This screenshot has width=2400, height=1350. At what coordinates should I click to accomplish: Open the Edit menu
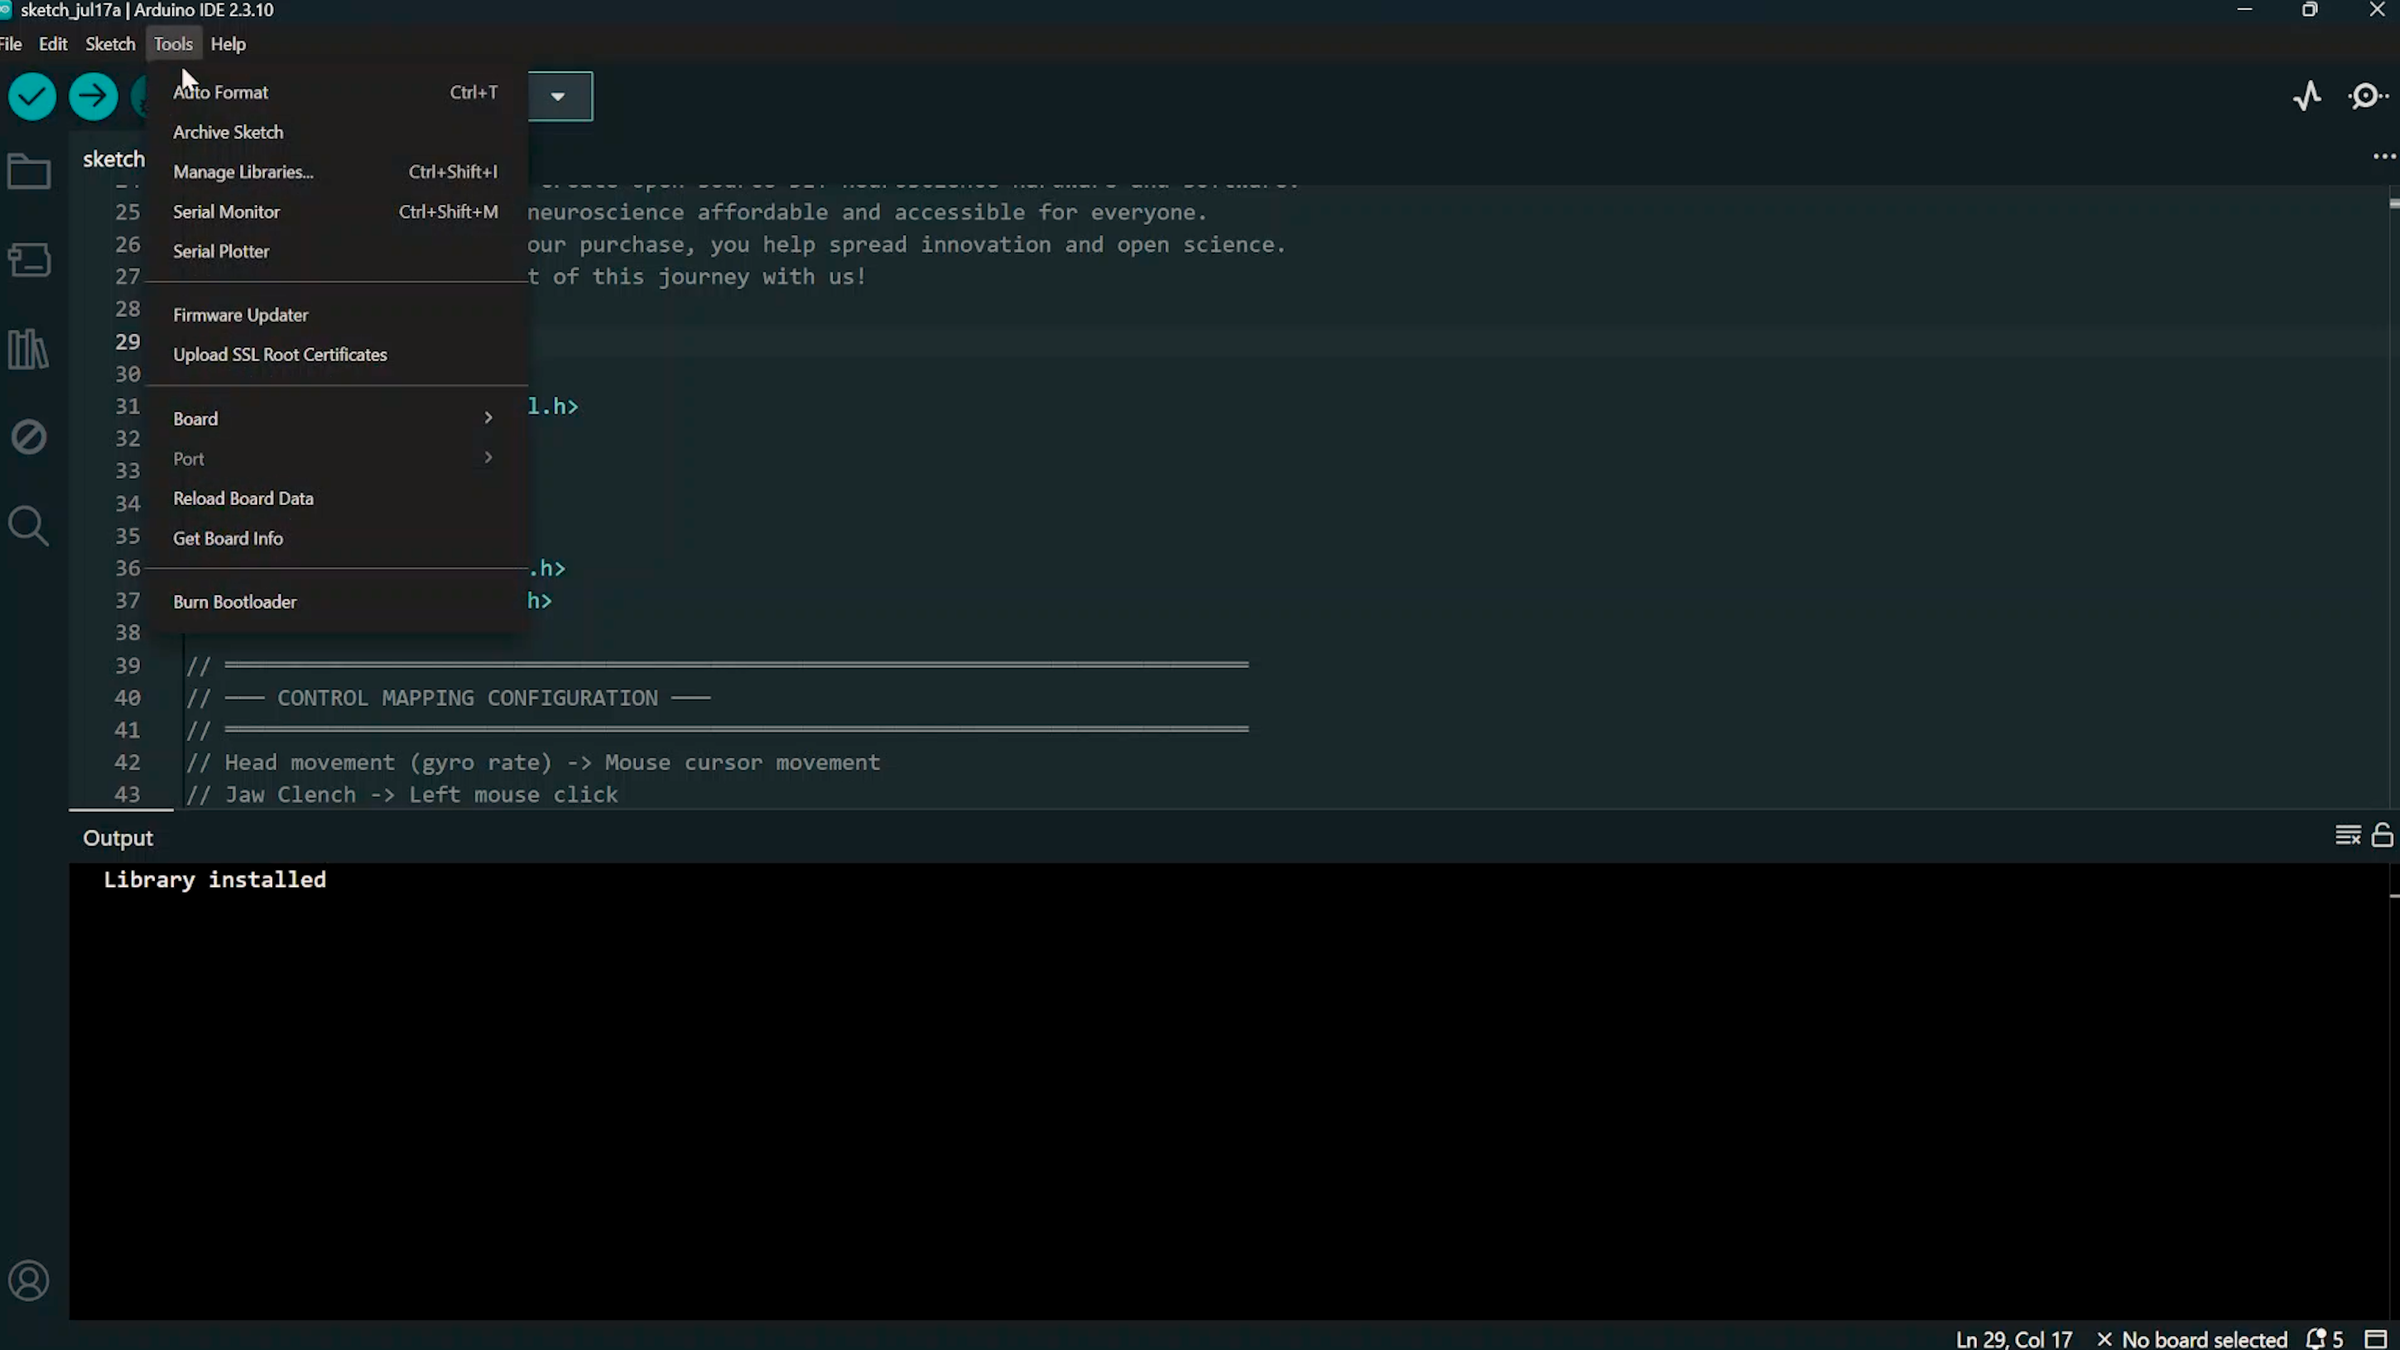click(53, 44)
